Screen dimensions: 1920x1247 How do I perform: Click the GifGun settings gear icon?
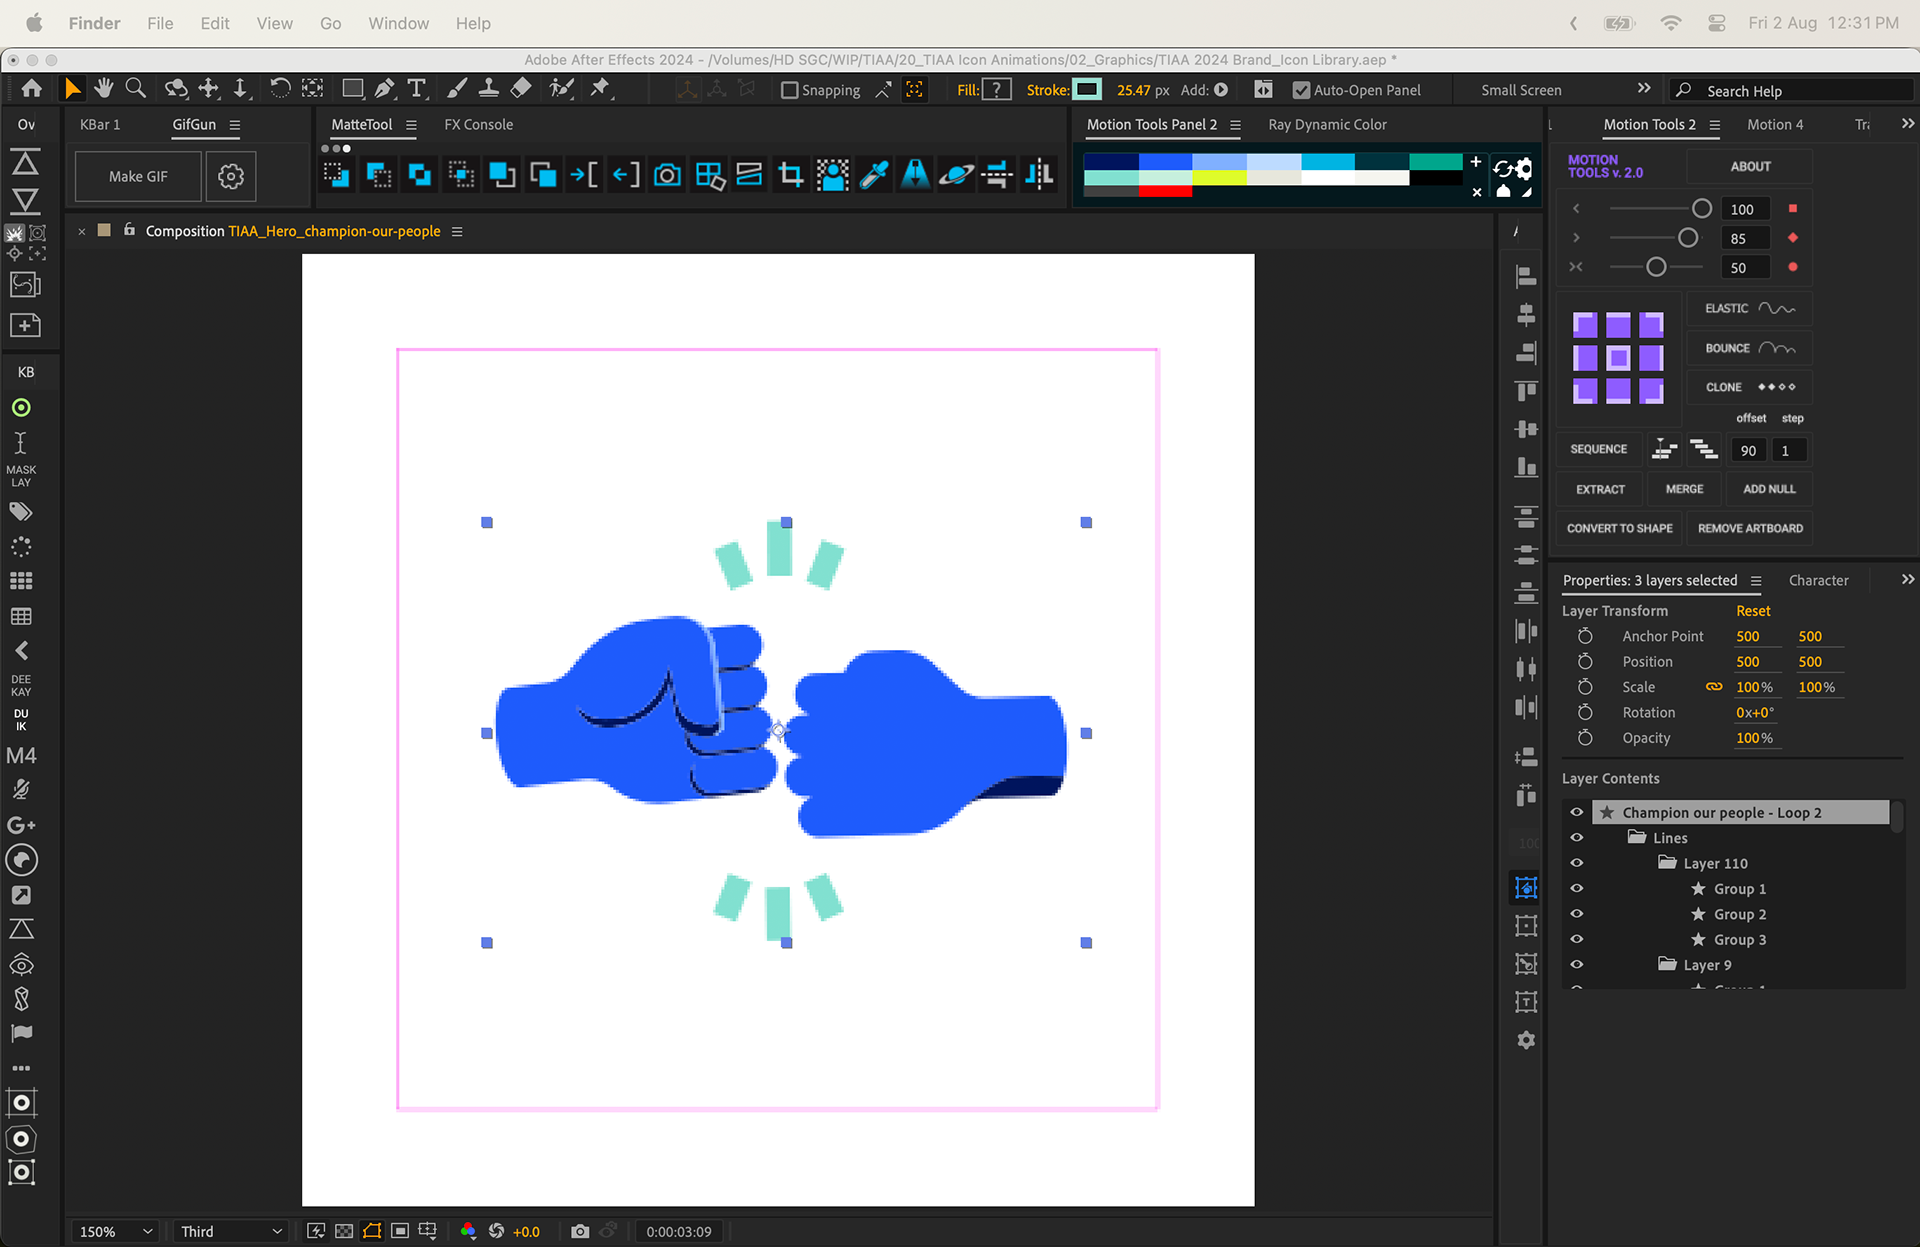pyautogui.click(x=231, y=177)
